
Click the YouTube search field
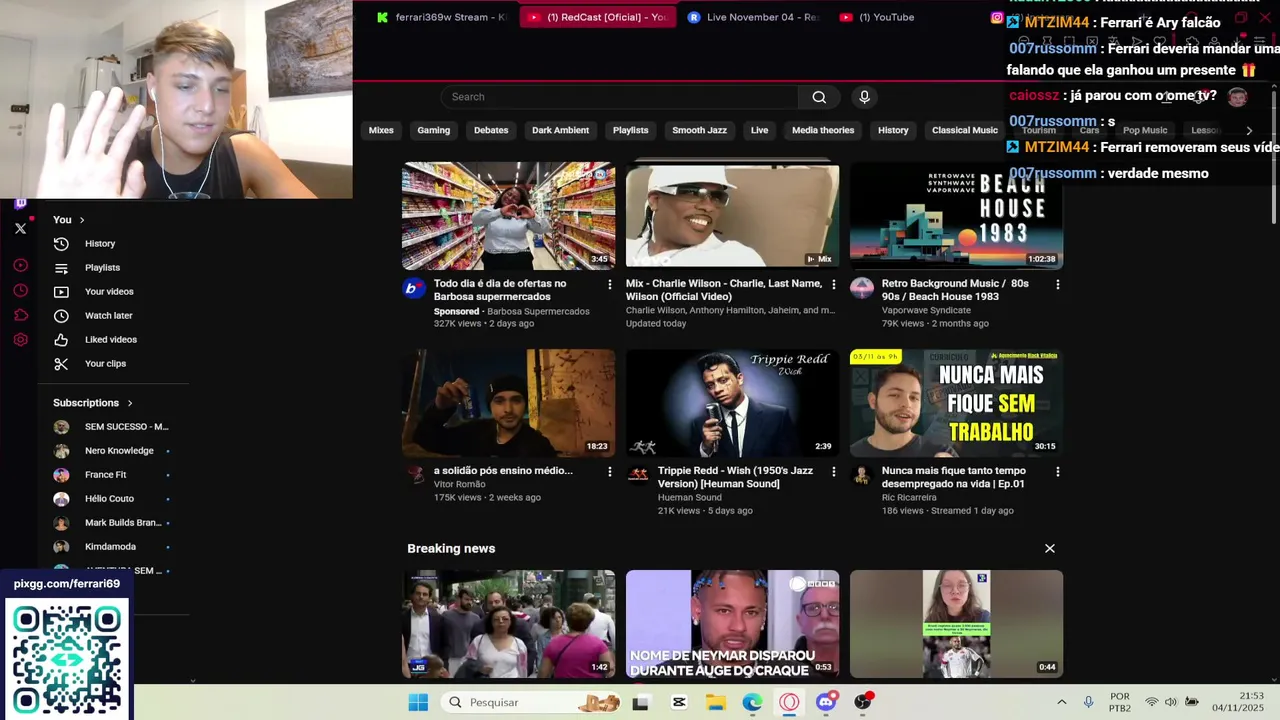coord(620,97)
